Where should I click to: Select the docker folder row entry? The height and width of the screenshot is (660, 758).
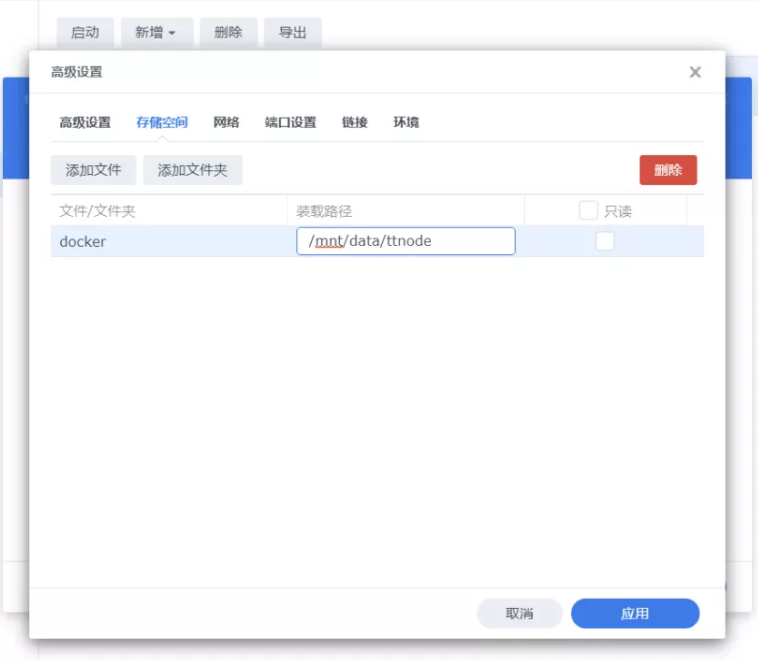[x=83, y=241]
